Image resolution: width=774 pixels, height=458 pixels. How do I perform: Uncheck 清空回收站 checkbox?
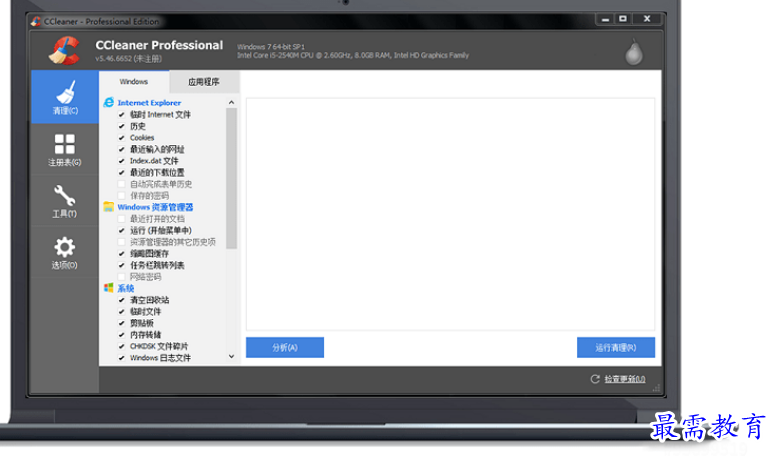[121, 300]
